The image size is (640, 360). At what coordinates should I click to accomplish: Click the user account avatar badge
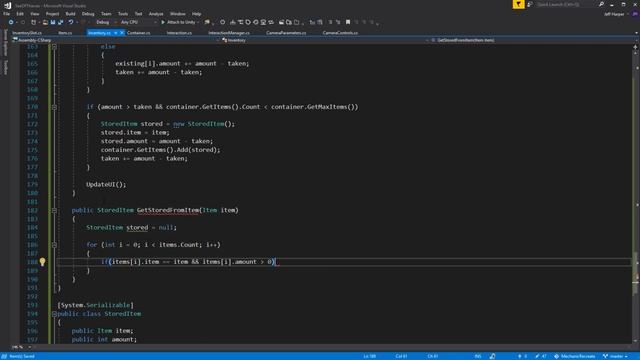pos(635,14)
